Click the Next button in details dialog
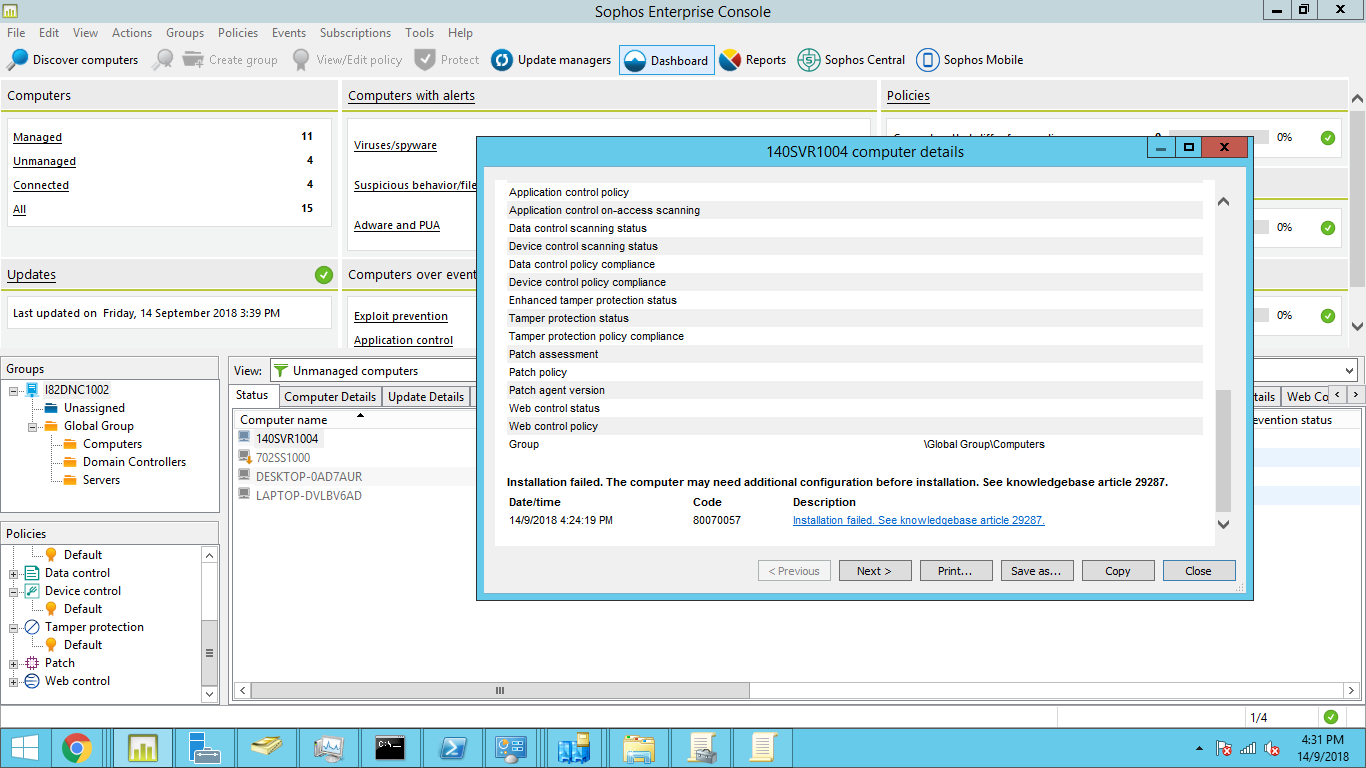Screen dimensions: 1366x768 873,571
